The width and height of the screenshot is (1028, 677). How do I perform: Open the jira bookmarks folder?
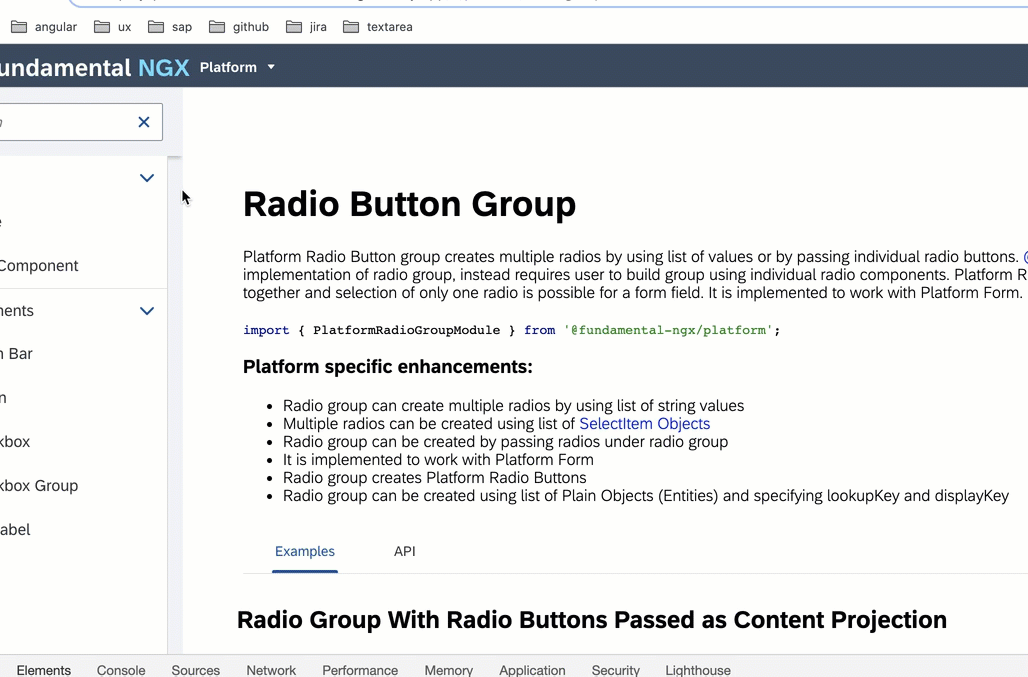[x=306, y=27]
